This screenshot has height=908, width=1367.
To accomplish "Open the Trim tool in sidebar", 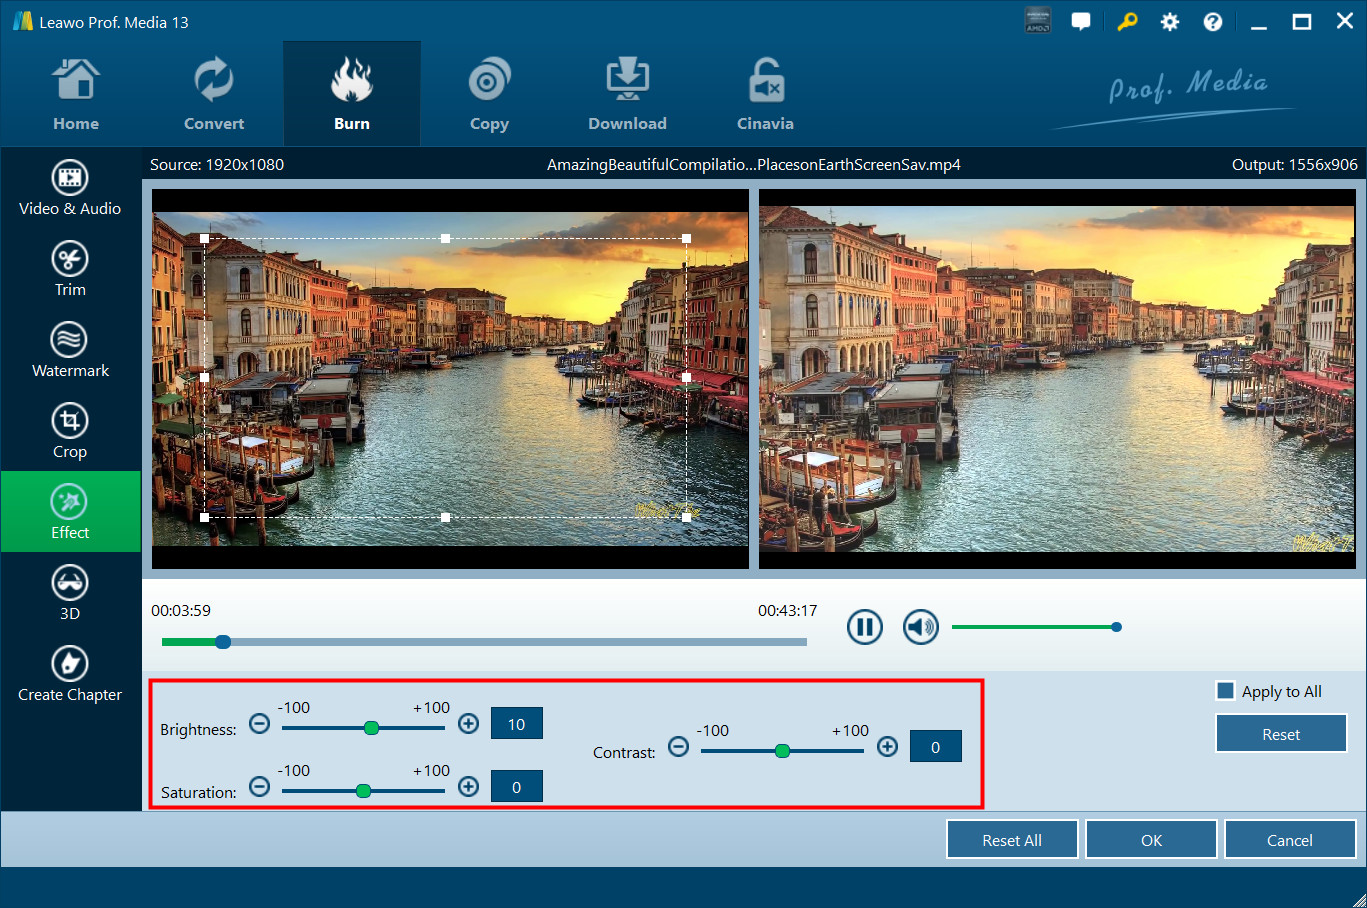I will point(70,269).
